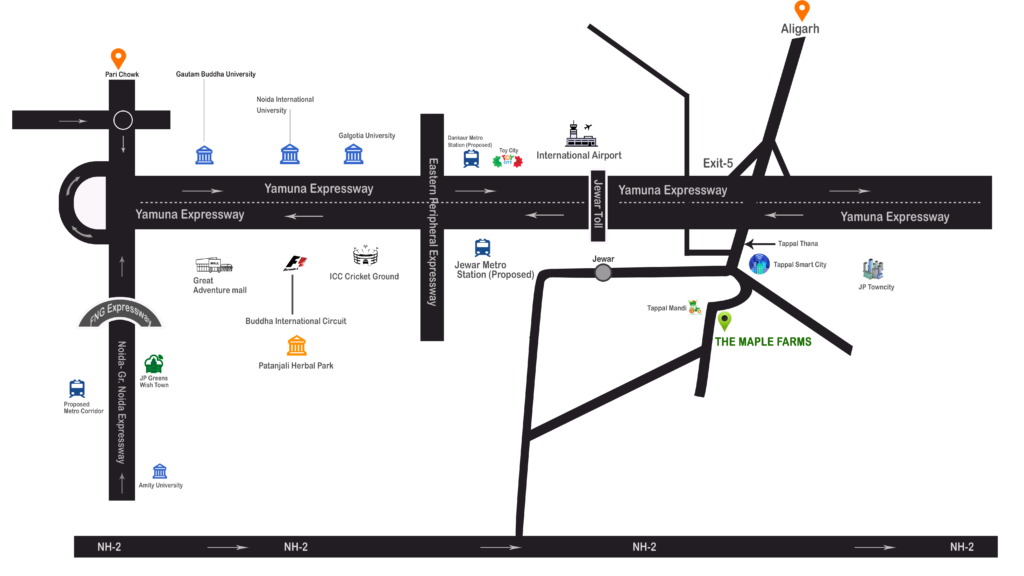Click the Exit-5 label

[x=717, y=162]
